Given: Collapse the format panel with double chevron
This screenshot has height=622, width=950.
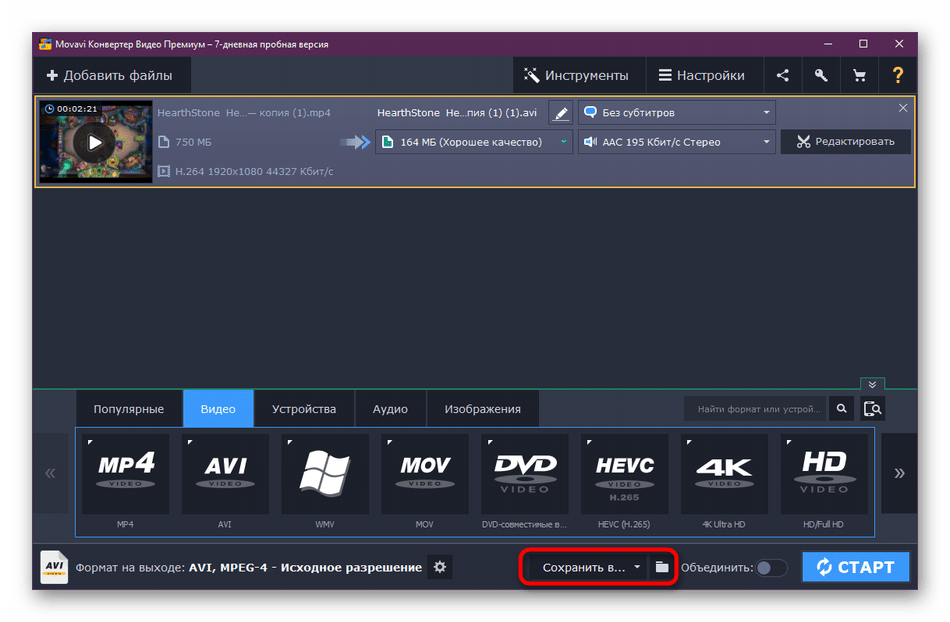Looking at the screenshot, I should click(872, 384).
